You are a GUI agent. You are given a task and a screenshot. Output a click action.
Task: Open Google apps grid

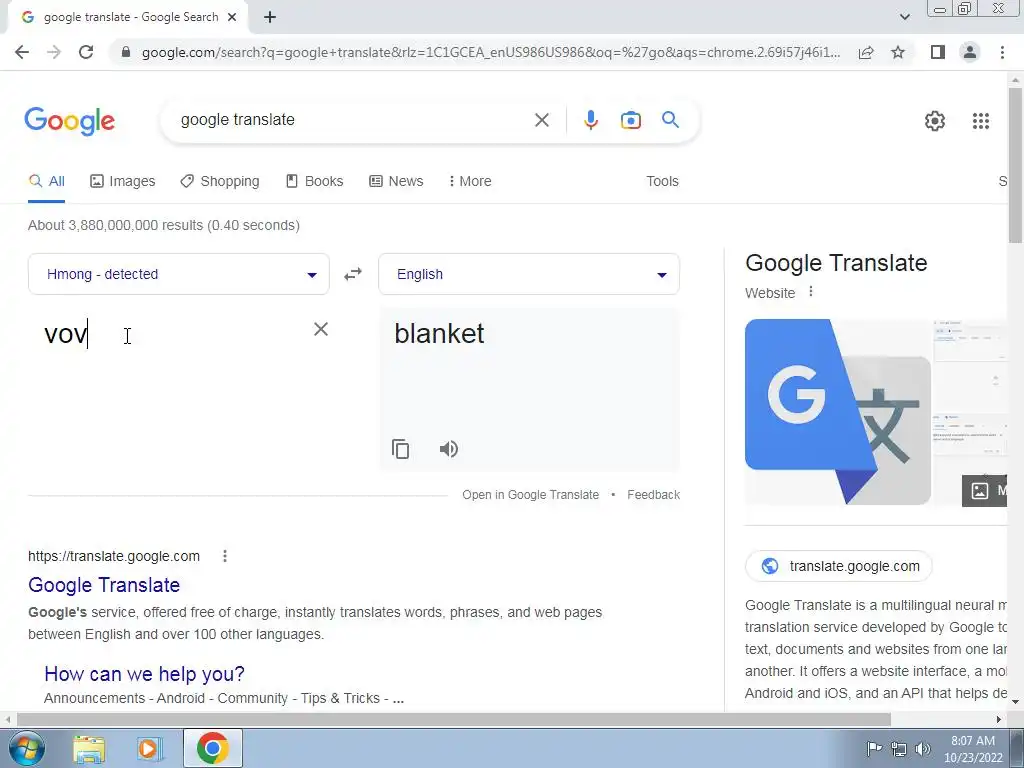coord(981,121)
